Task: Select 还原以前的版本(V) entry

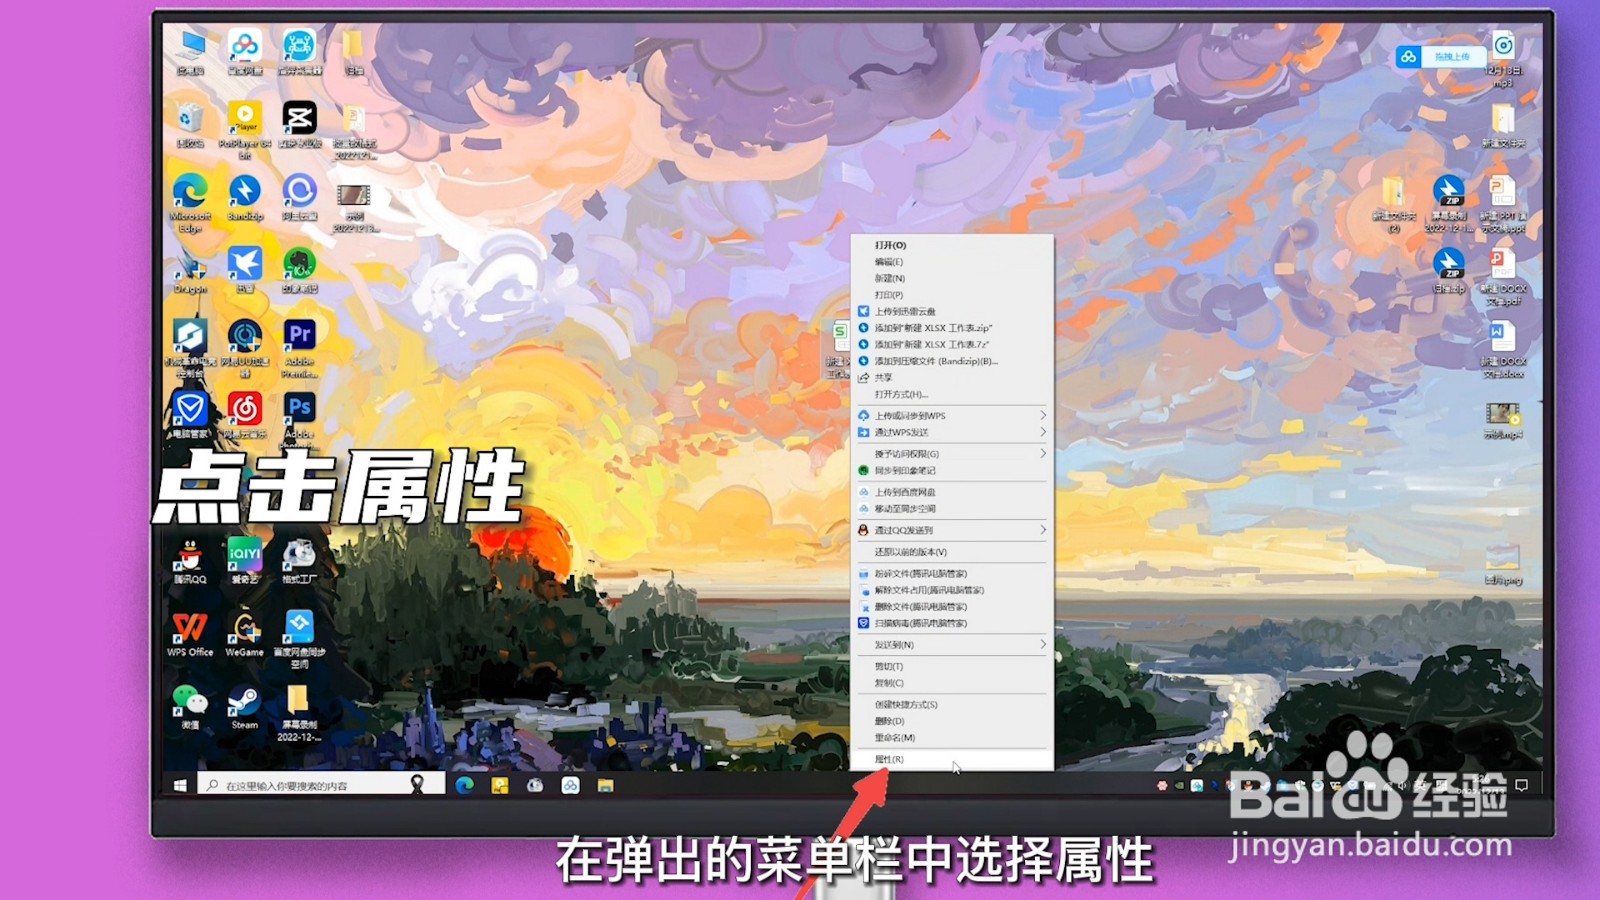Action: tap(951, 552)
